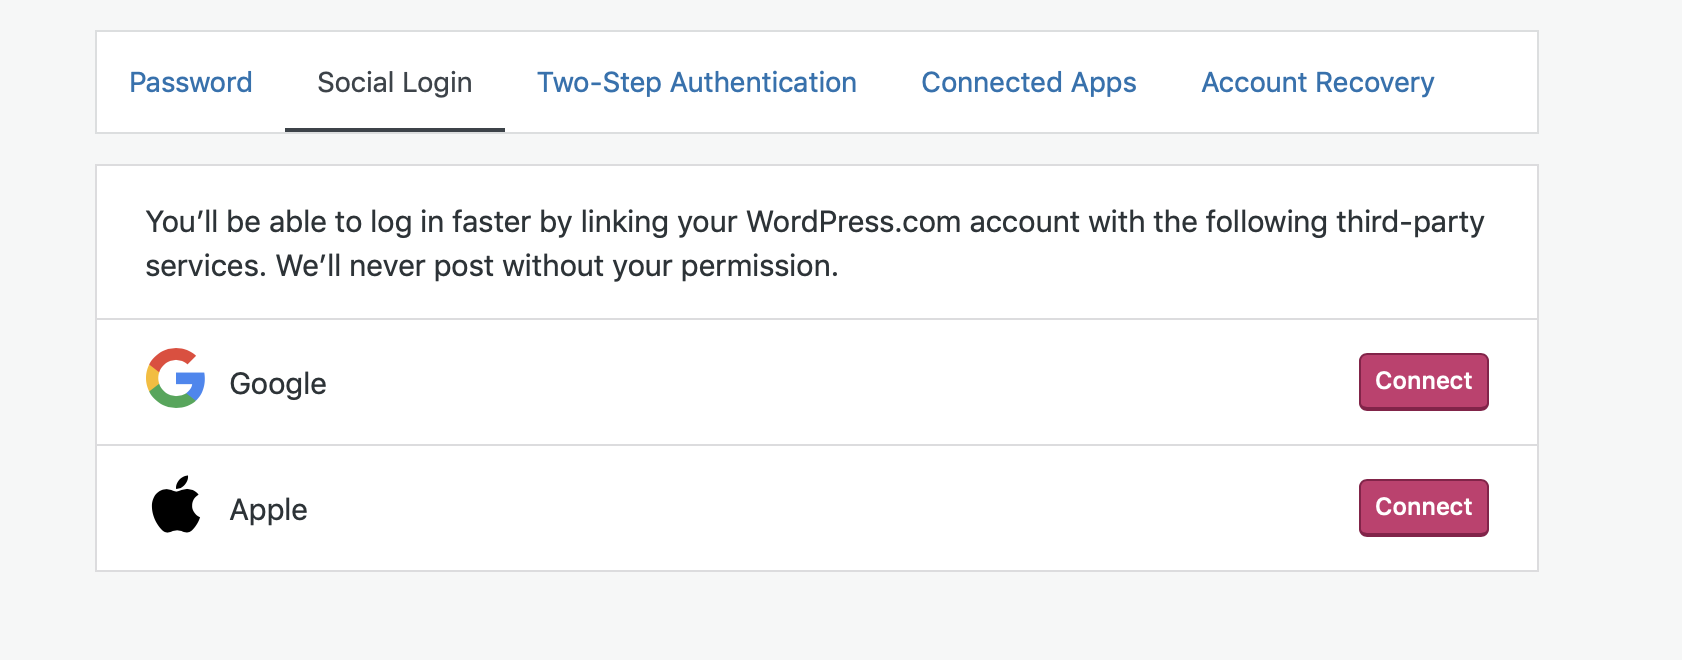Viewport: 1682px width, 660px height.
Task: Click the Apple logo icon
Action: tap(176, 505)
